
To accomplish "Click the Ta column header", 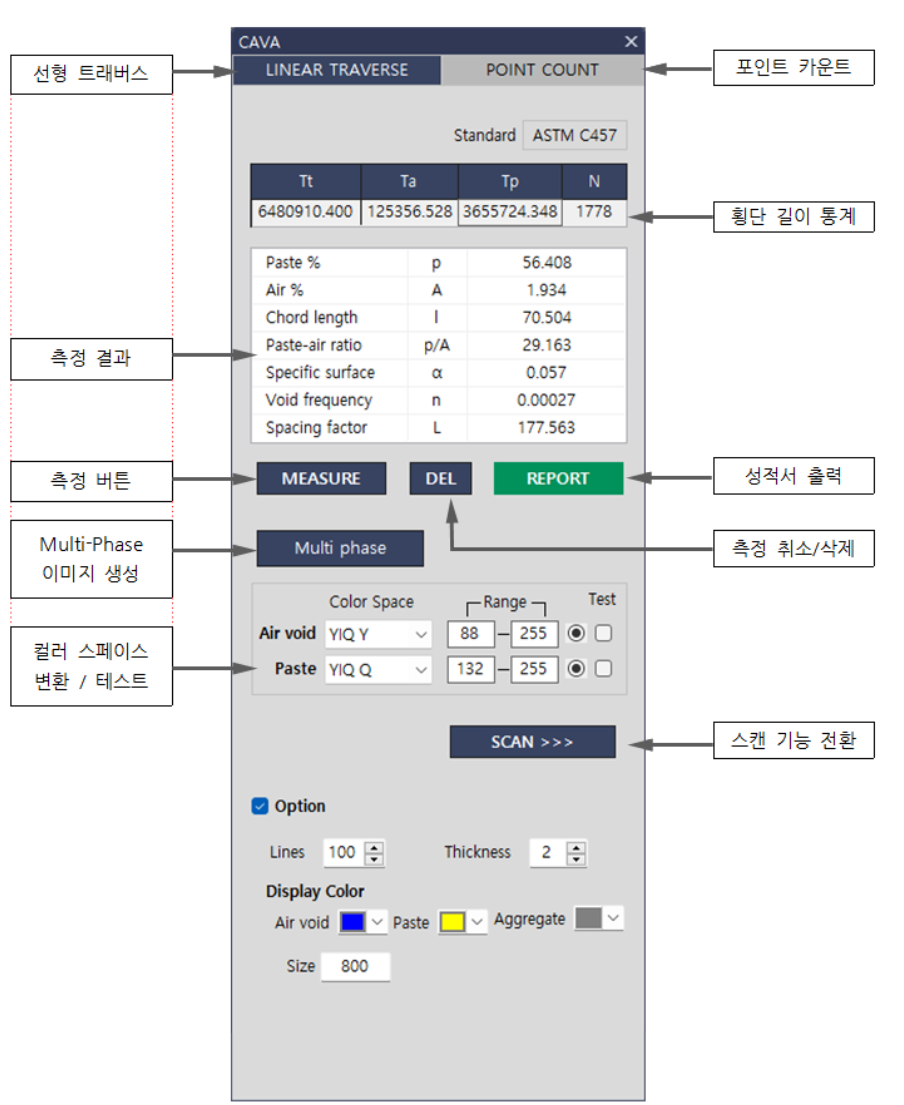I will coord(409,182).
